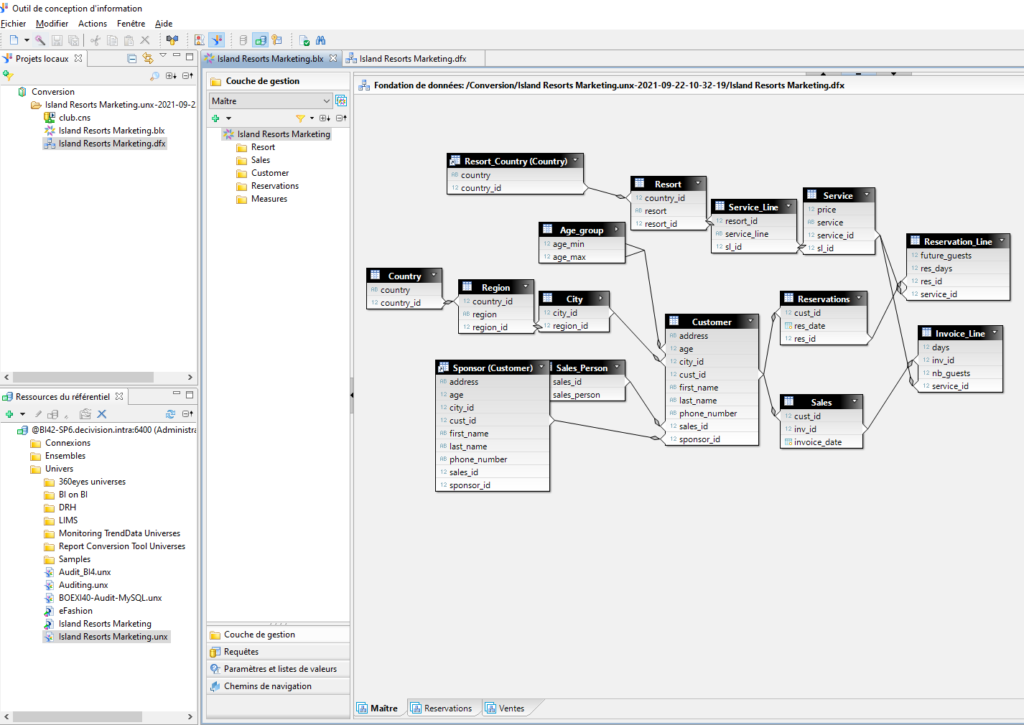Viewport: 1024px width, 725px height.
Task: Click the view icon beside Maître dropdown
Action: 341,101
